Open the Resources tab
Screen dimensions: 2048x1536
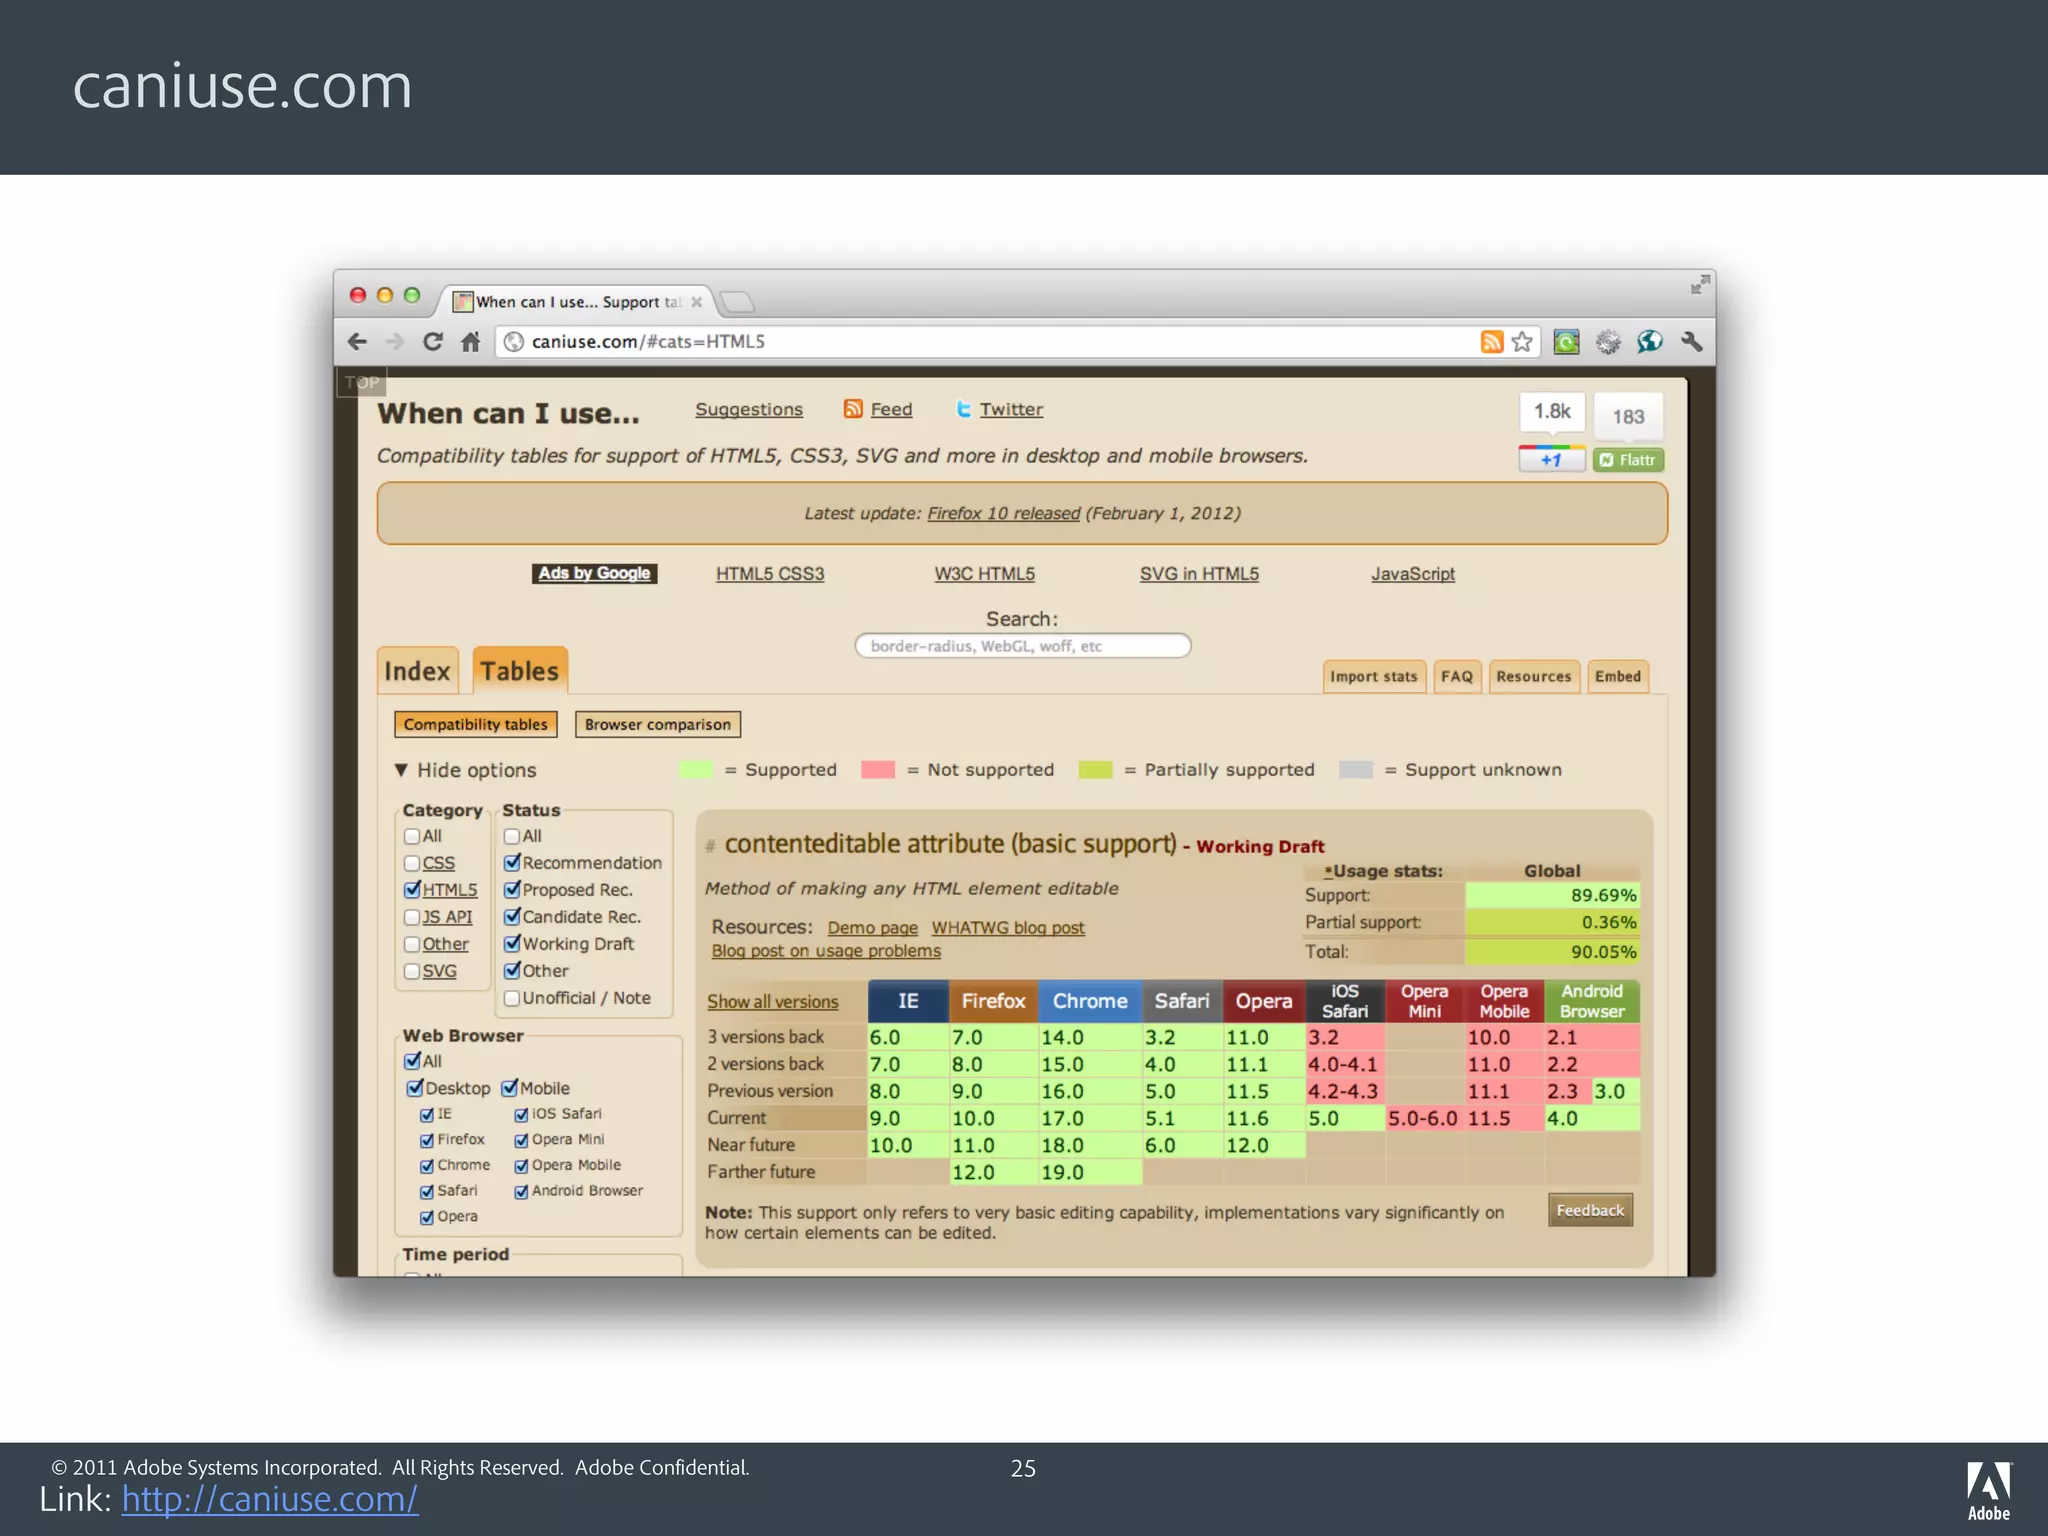1534,677
